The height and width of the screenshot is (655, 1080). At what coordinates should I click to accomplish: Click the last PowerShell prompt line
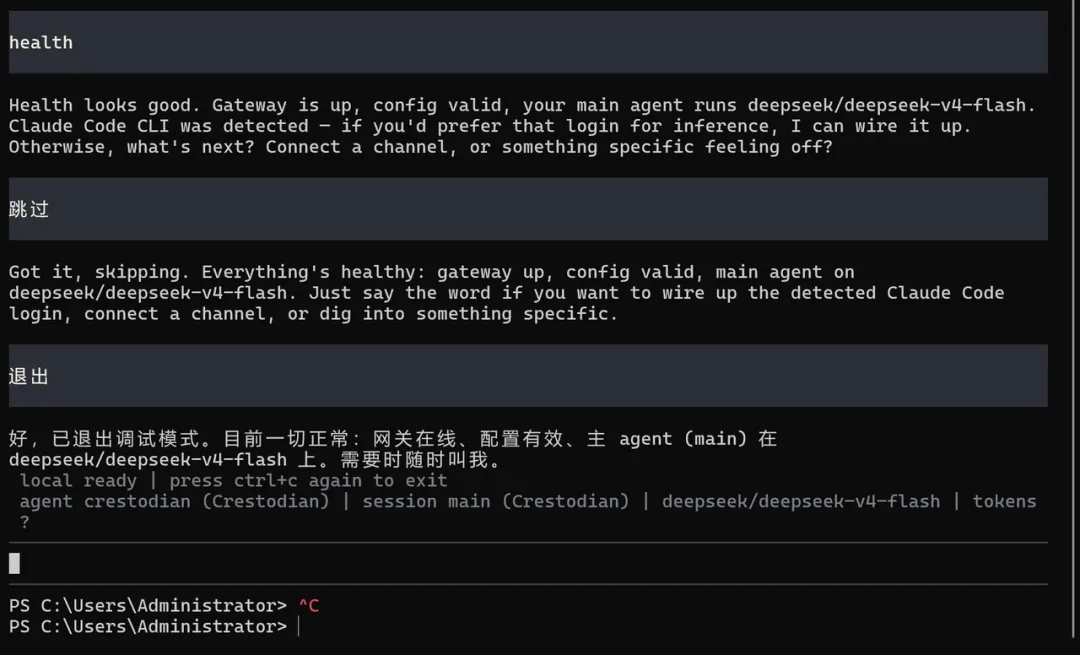point(154,626)
